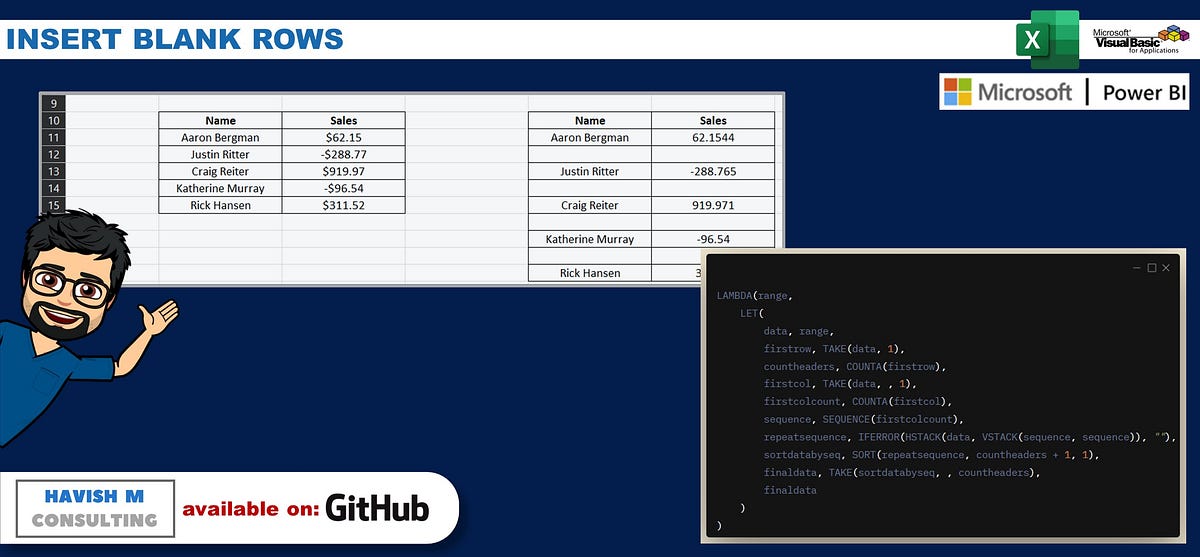Viewport: 1200px width, 557px height.
Task: Click the GitHub wordmark
Action: click(x=377, y=508)
